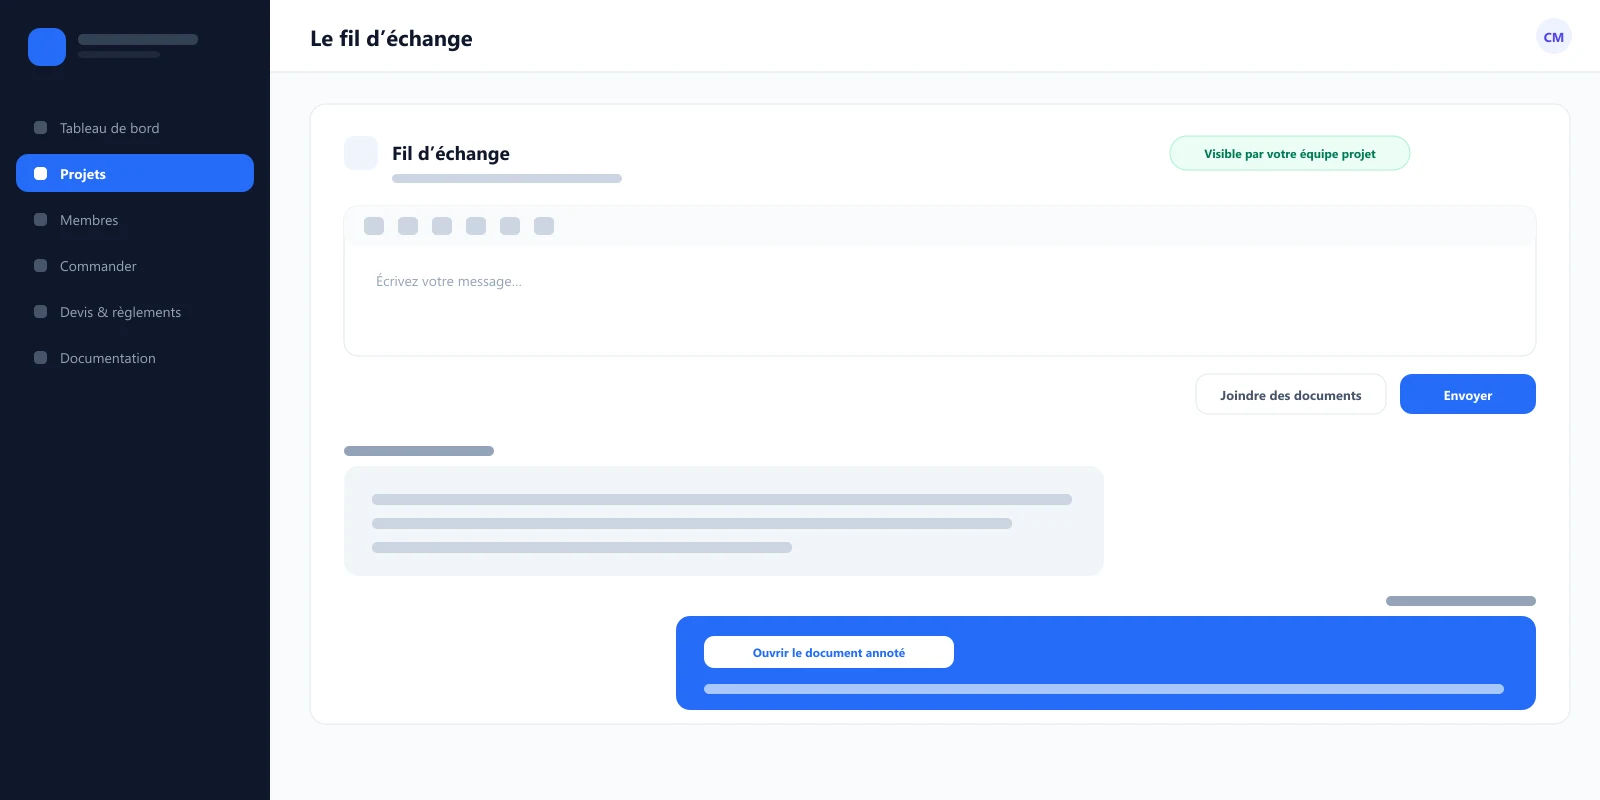Click the first formatting square in the editor toolbar
Viewport: 1600px width, 800px height.
[374, 226]
